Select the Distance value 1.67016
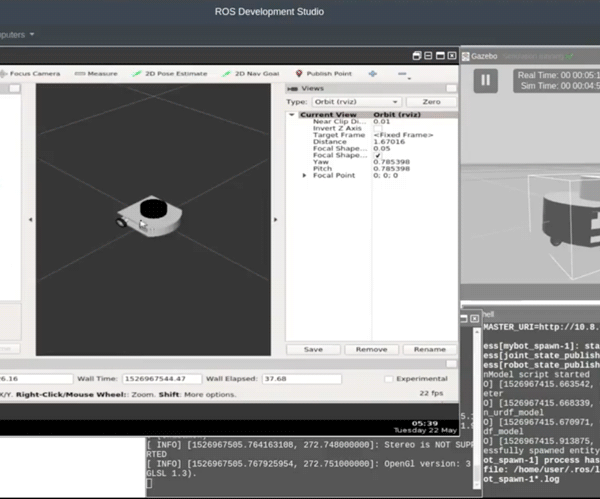This screenshot has width=600, height=499. pyautogui.click(x=389, y=142)
